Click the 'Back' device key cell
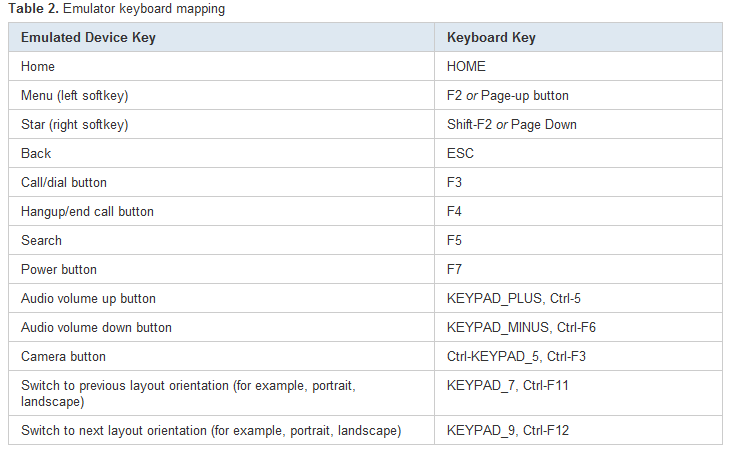Screen dimensions: 733x458 pos(36,154)
